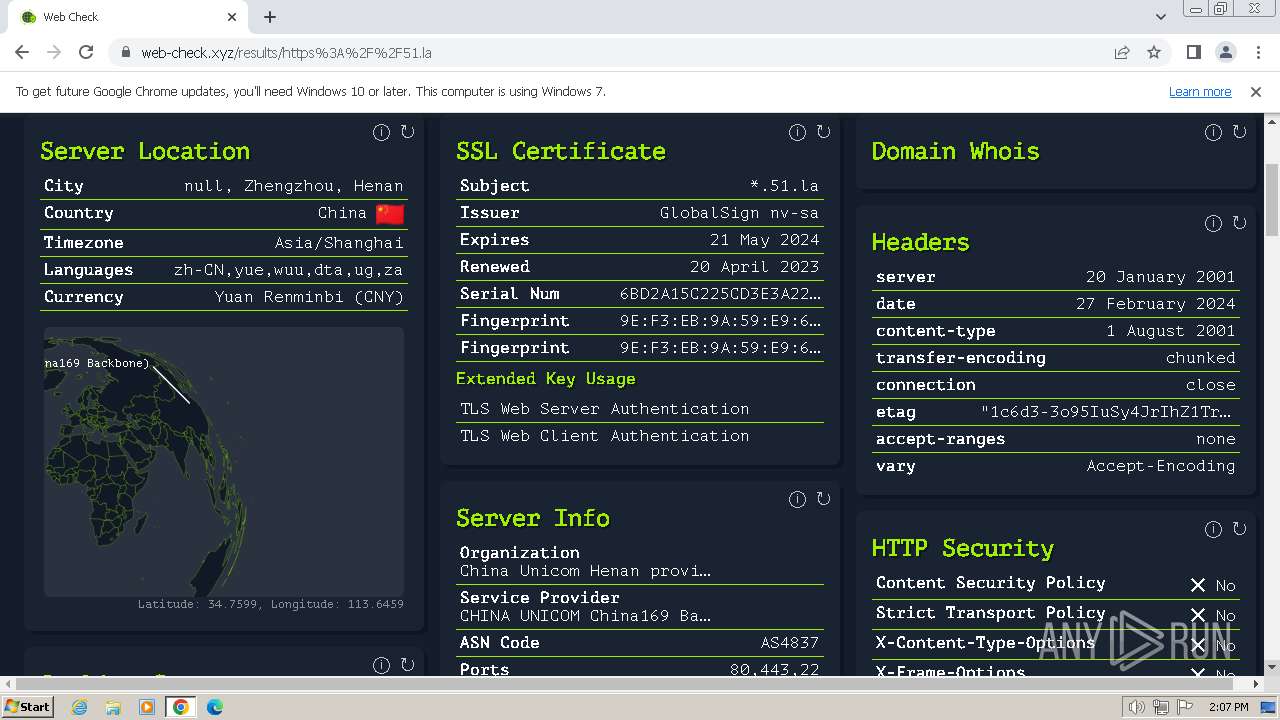1280x720 pixels.
Task: Open the tab search dropdown arrow
Action: click(x=1160, y=17)
